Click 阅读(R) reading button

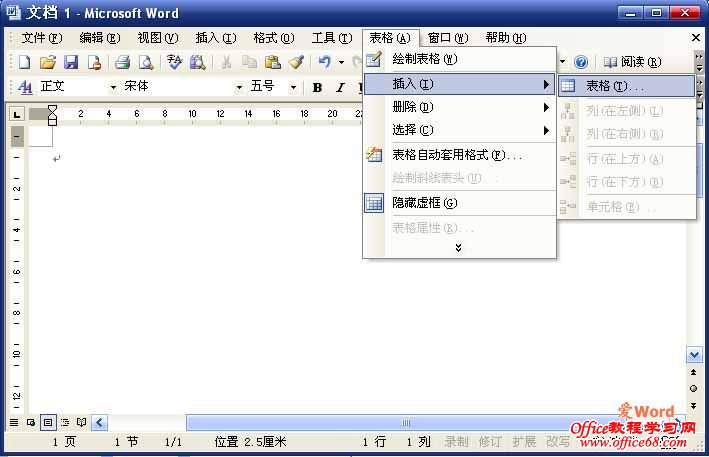point(632,62)
